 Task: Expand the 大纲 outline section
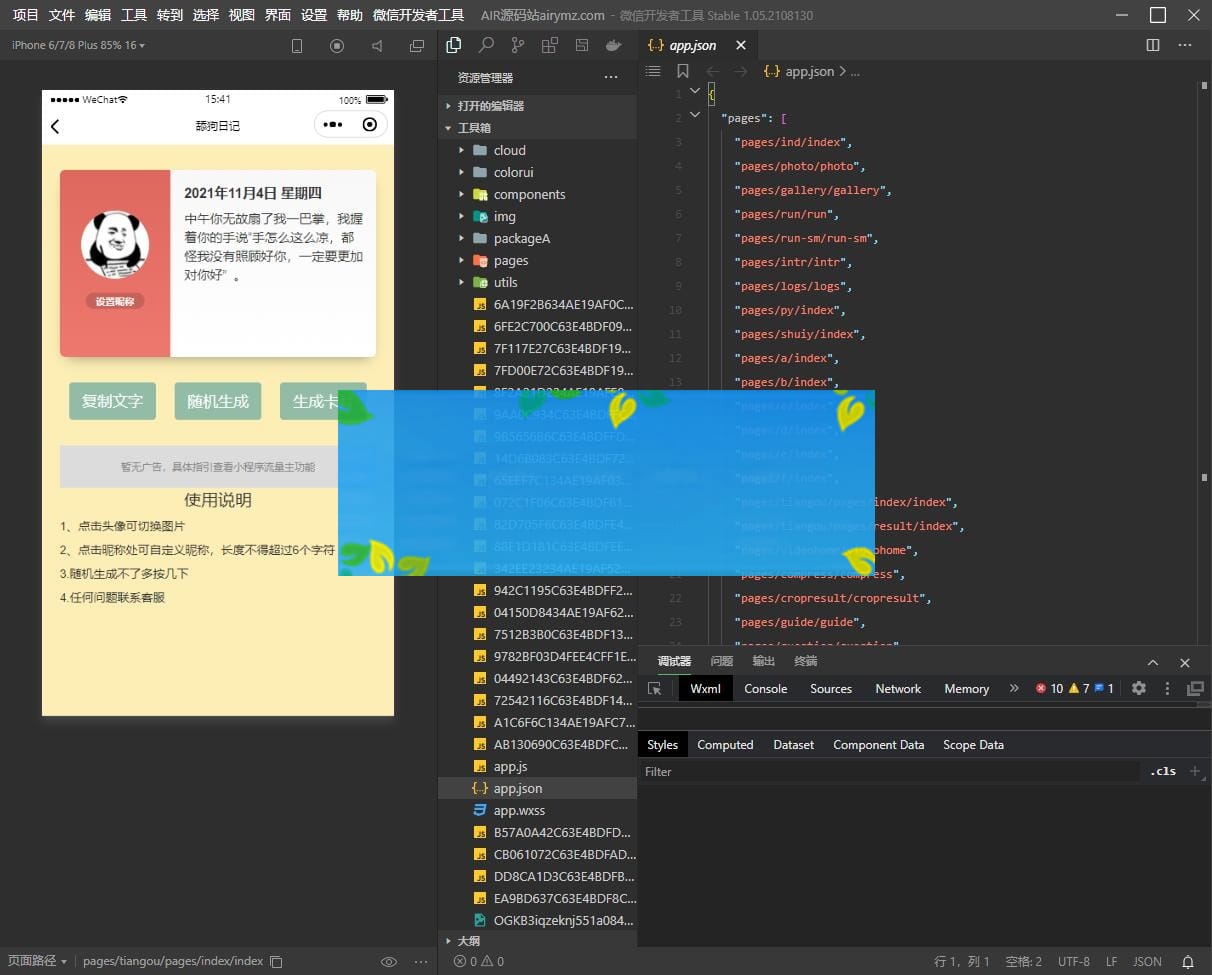468,940
